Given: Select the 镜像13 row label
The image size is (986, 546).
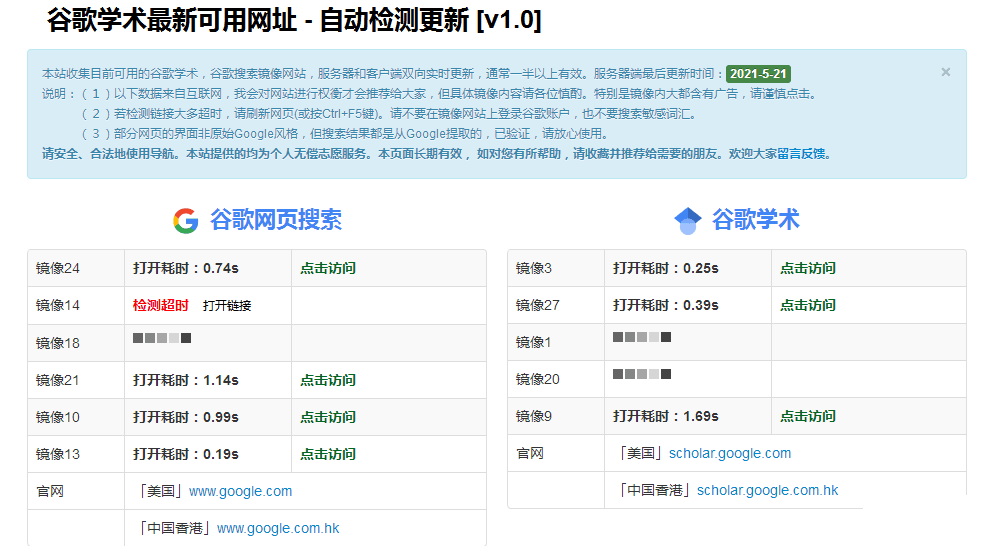Looking at the screenshot, I should (x=58, y=455).
